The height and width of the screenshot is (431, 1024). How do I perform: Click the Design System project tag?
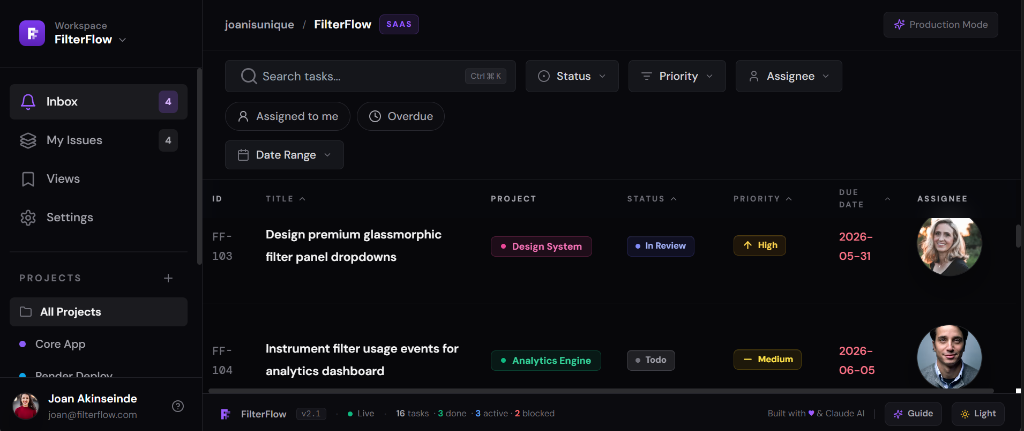pyautogui.click(x=541, y=246)
